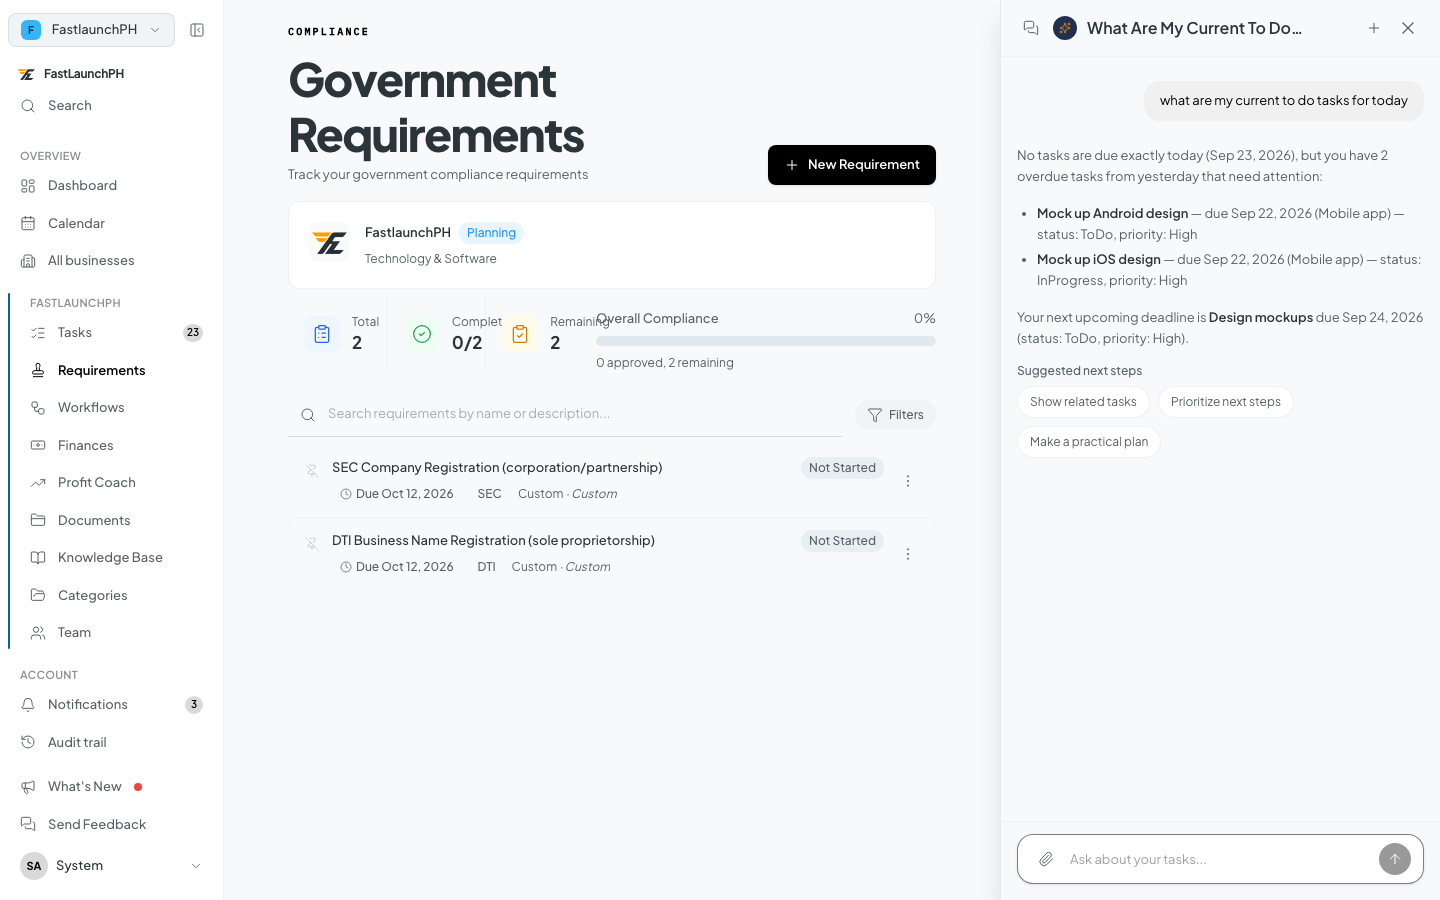Open the Audit trail page
This screenshot has width=1440, height=900.
tap(111, 742)
